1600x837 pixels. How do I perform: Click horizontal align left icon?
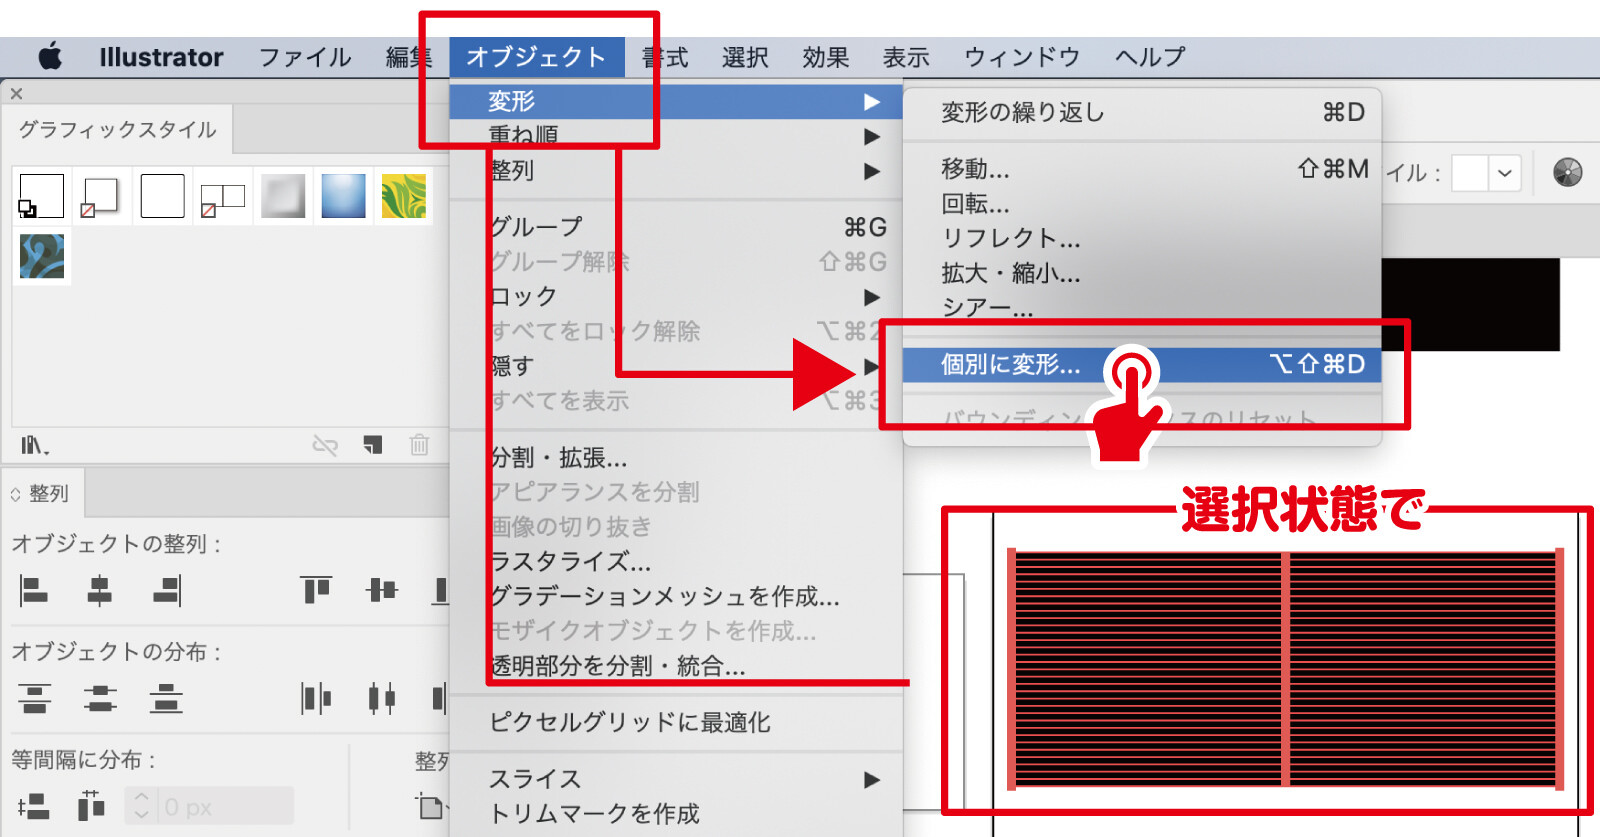pyautogui.click(x=34, y=590)
